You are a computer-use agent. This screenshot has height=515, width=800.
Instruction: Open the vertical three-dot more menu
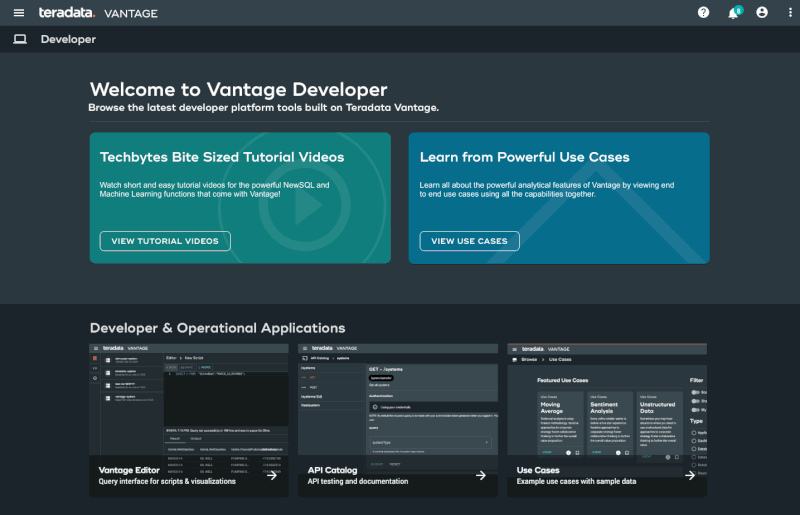pyautogui.click(x=790, y=13)
